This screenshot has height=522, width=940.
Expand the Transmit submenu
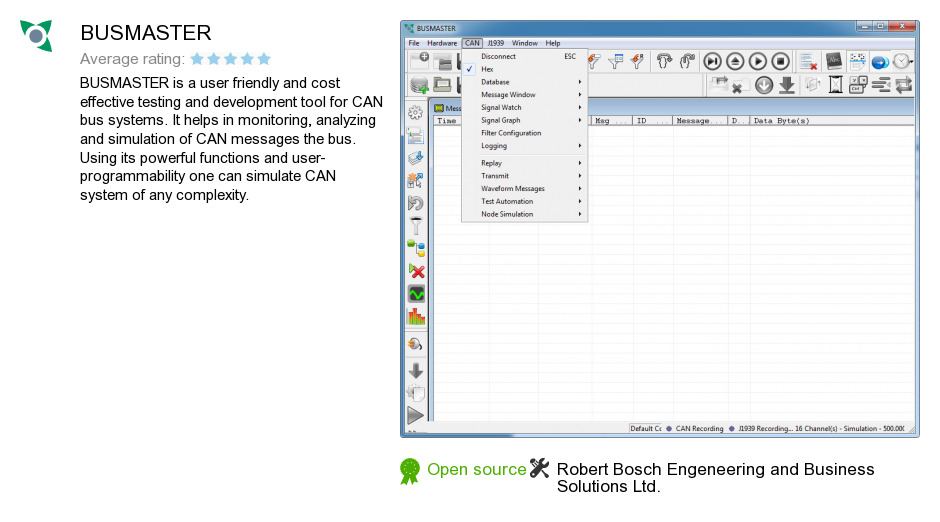click(524, 176)
